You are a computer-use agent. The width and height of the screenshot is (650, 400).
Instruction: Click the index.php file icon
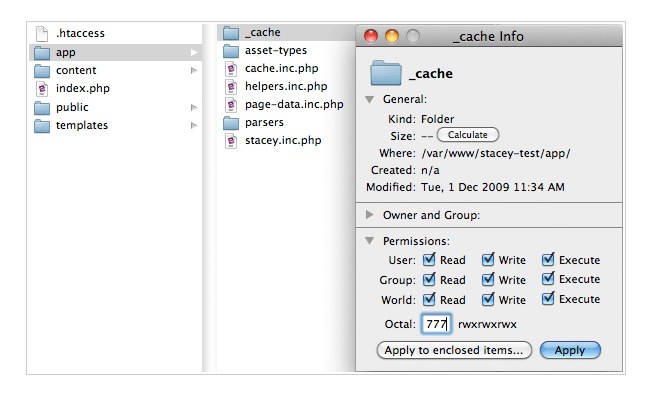[42, 89]
